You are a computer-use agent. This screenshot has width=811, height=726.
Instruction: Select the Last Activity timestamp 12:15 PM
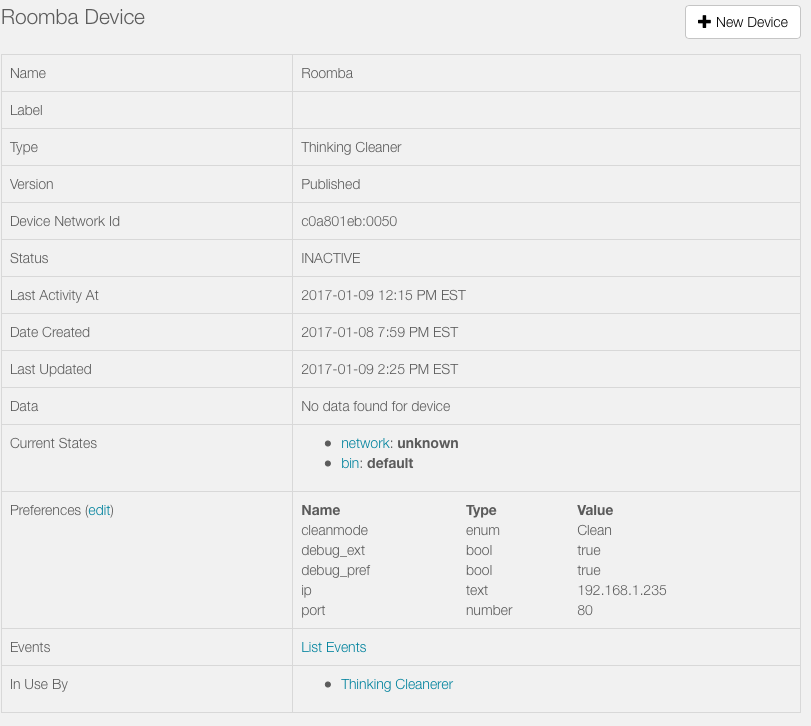pos(383,295)
